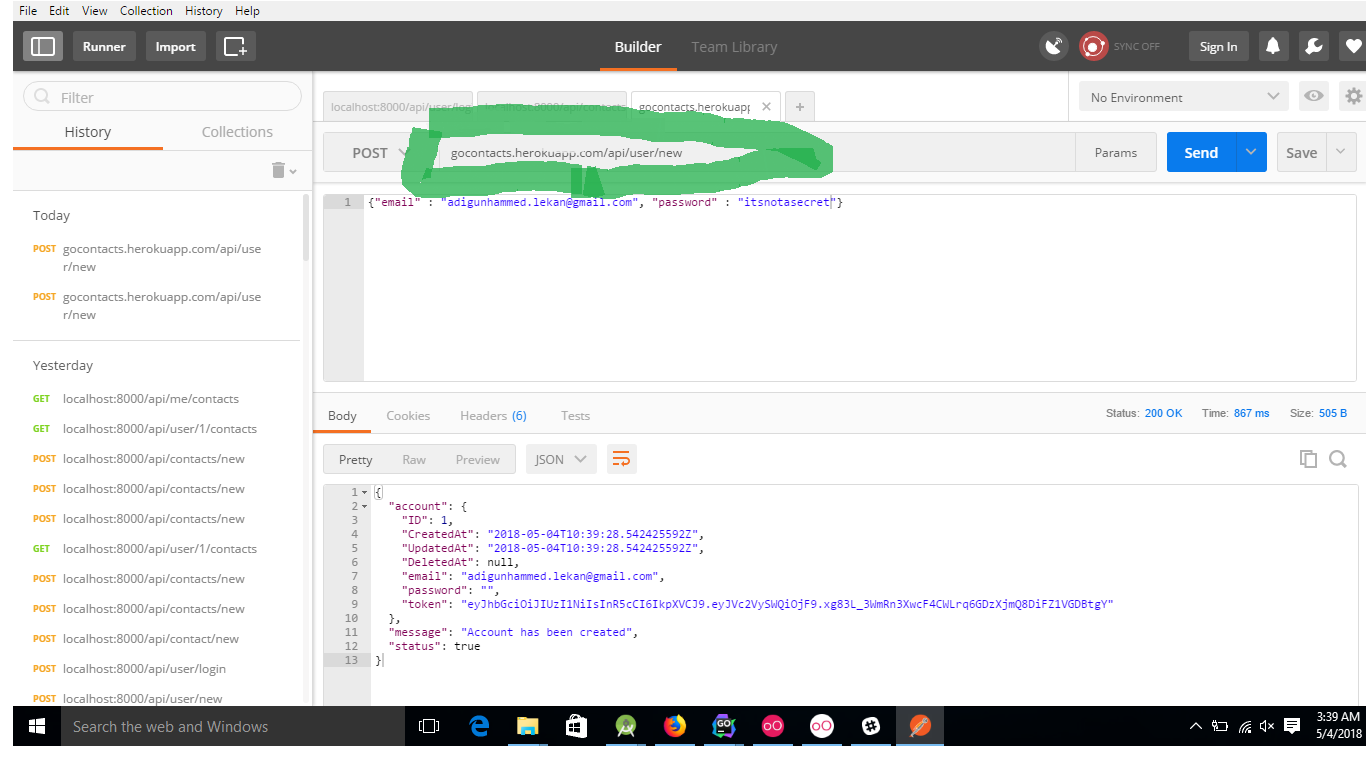Image resolution: width=1366 pixels, height=768 pixels.
Task: Open the History menu in menu bar
Action: [203, 10]
